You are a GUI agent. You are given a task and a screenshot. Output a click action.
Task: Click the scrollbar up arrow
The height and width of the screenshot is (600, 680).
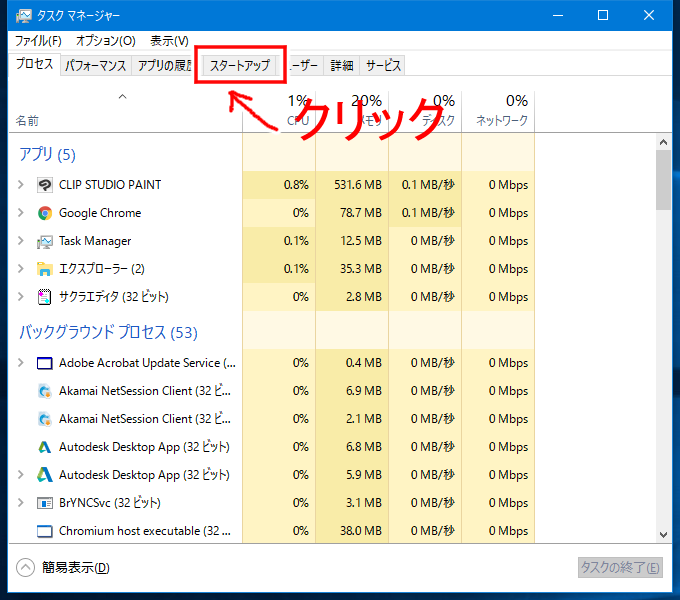663,142
